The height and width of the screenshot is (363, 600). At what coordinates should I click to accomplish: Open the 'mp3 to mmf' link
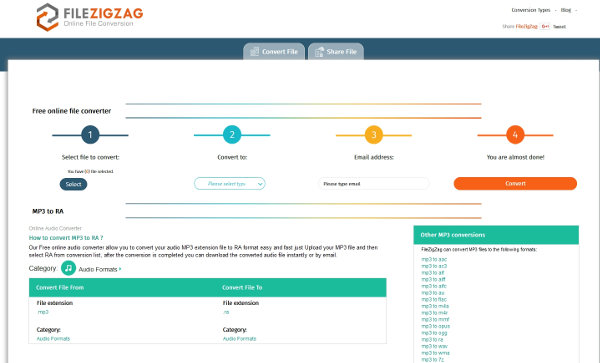435,319
